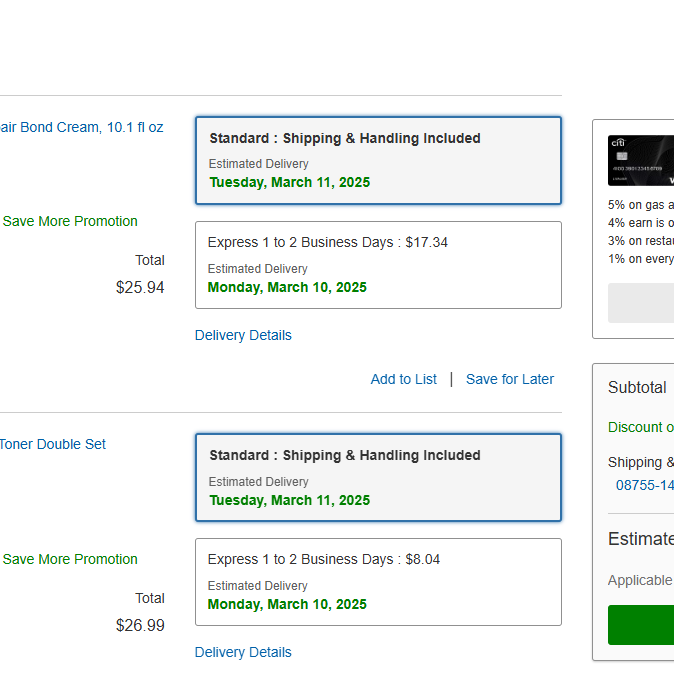Open Delivery Details for Toner Double Set
Screen dimensions: 674x674
[x=243, y=652]
